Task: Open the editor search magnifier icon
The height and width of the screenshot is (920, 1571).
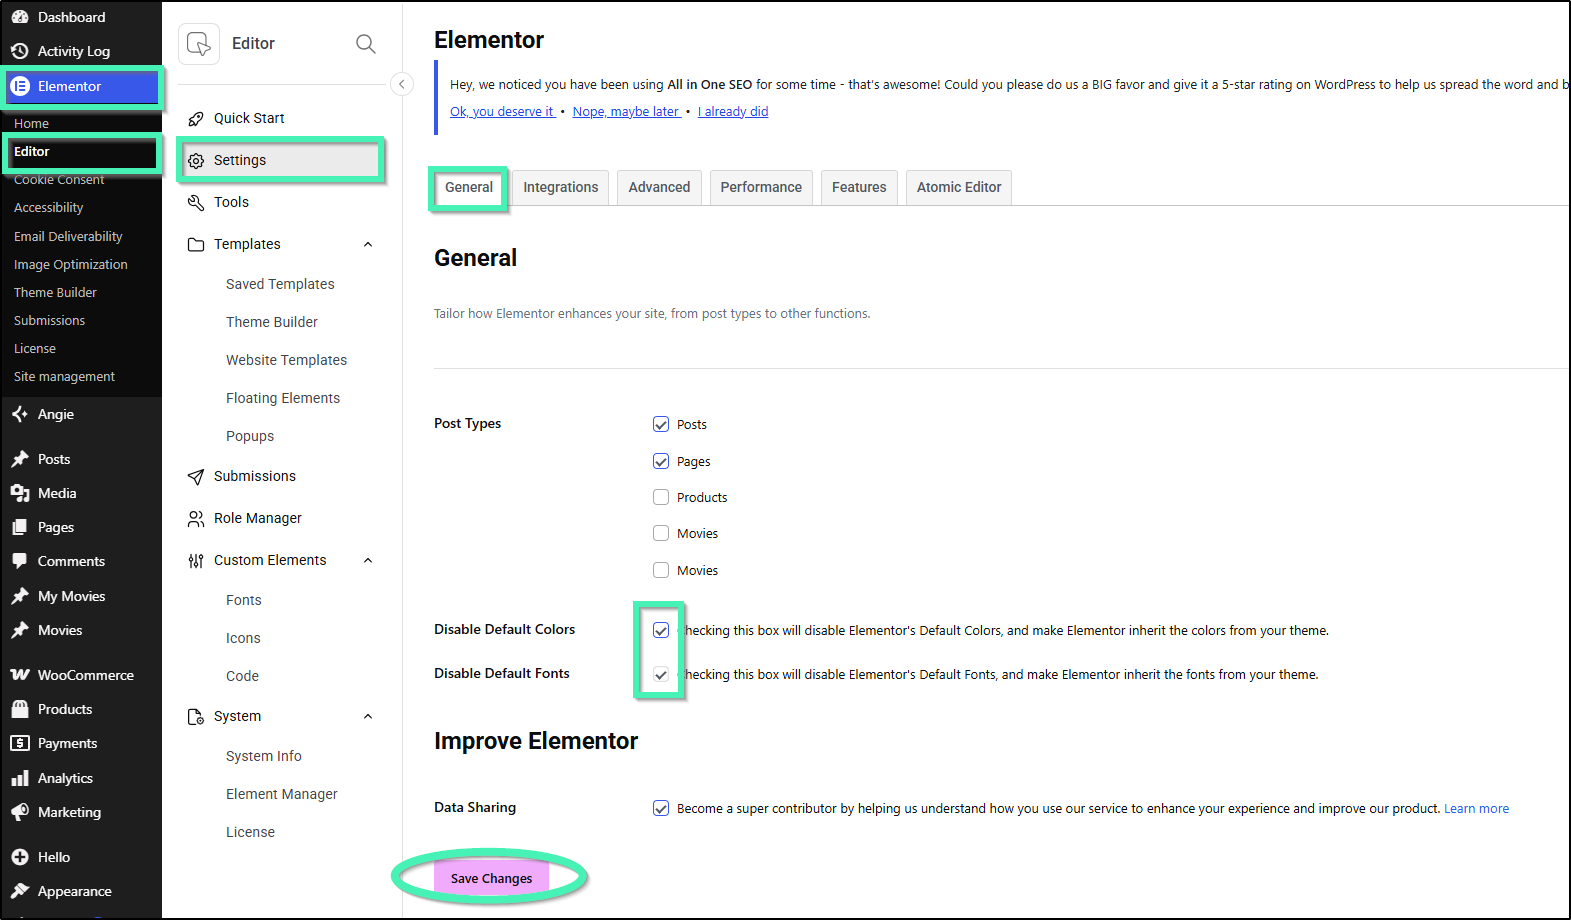Action: click(x=366, y=44)
